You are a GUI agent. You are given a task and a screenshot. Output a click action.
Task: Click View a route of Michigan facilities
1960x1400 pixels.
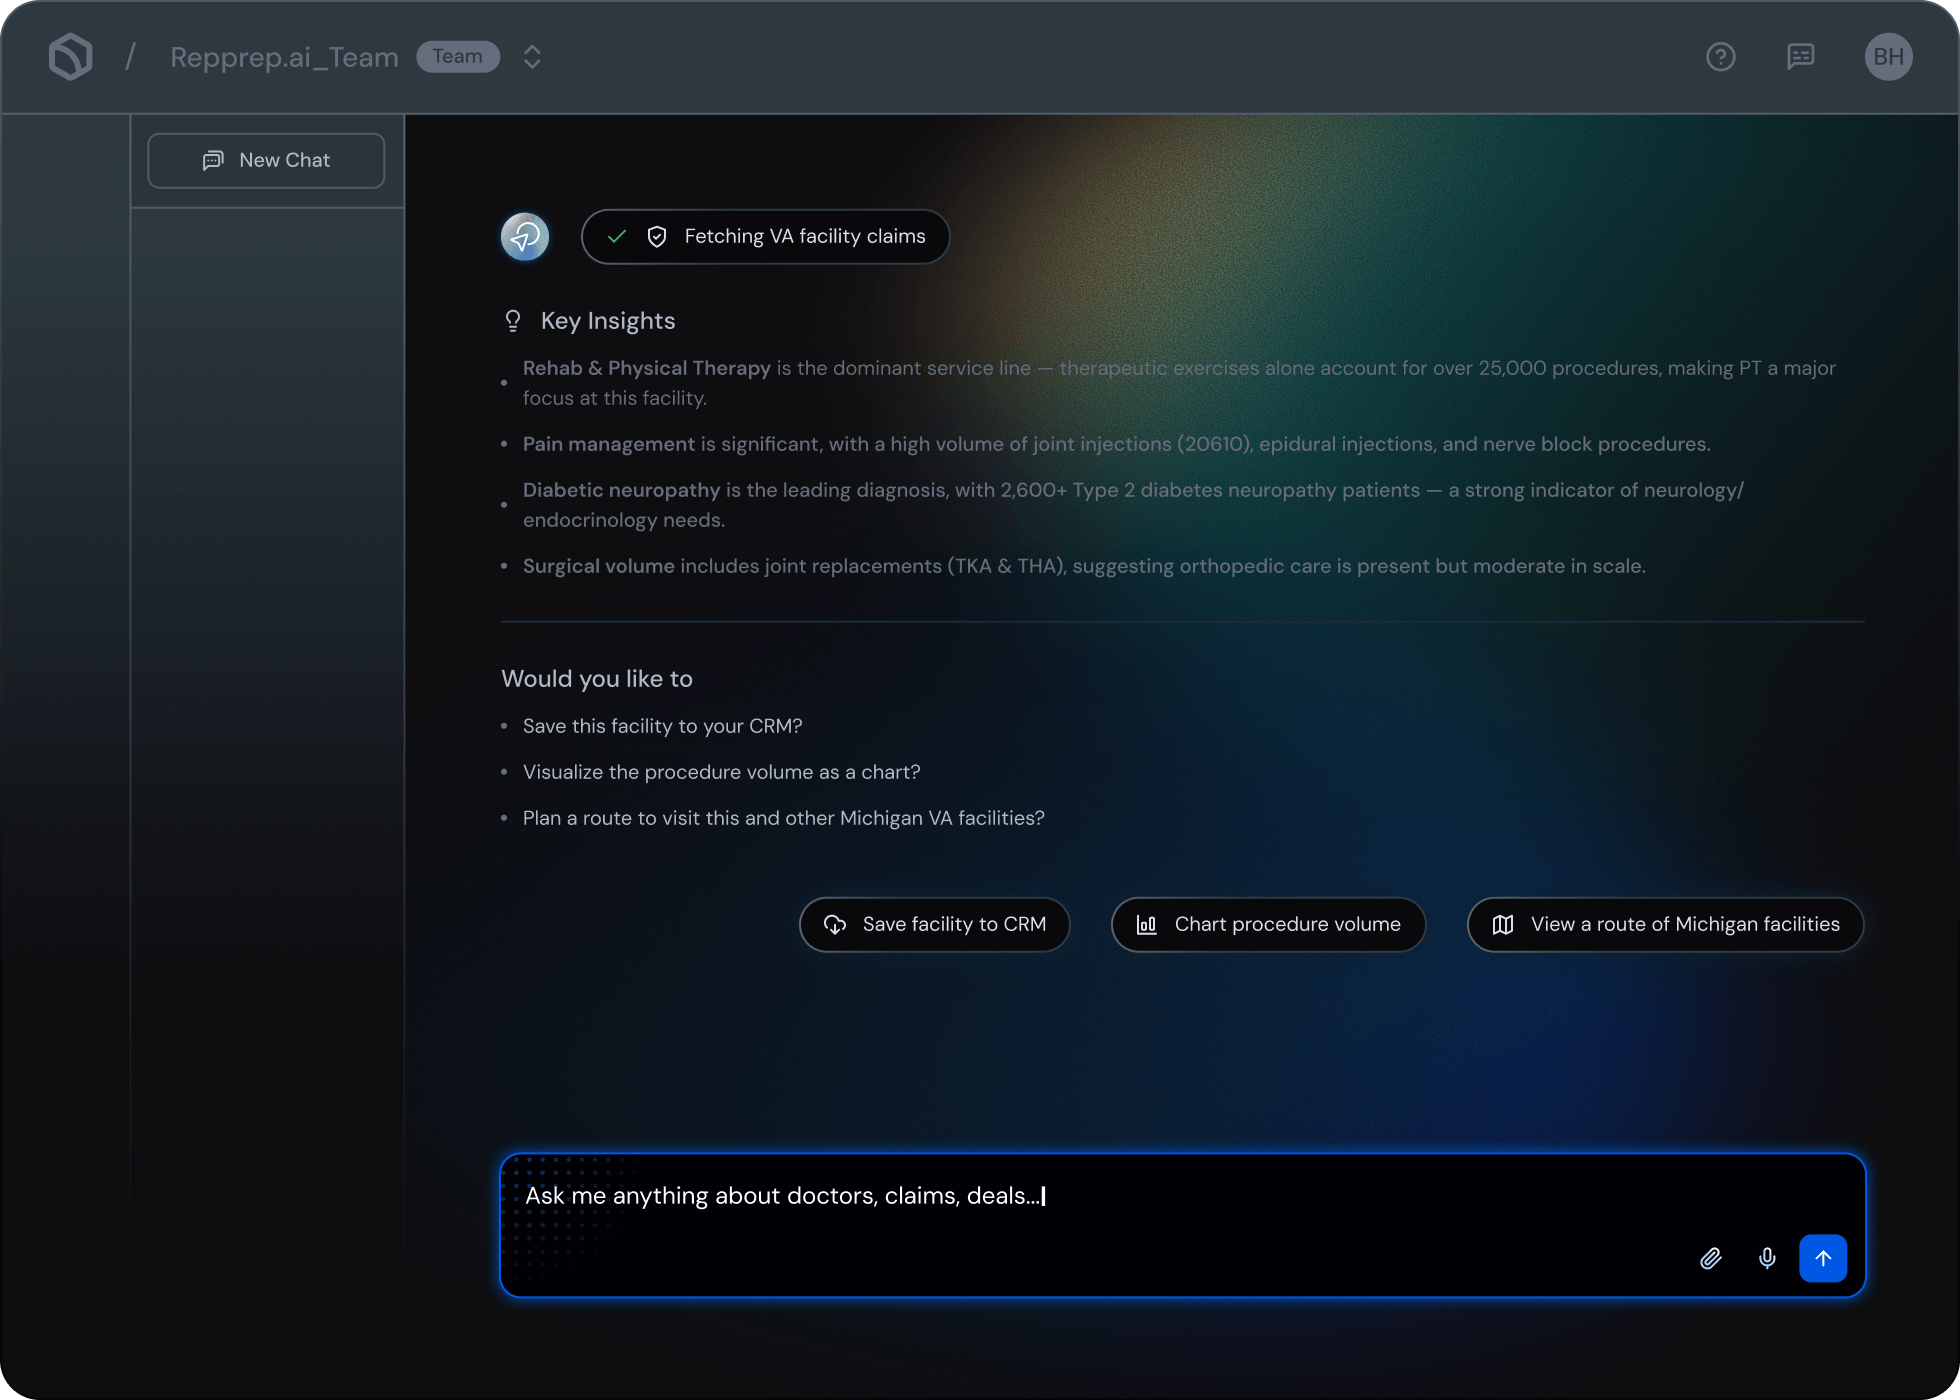click(x=1666, y=925)
